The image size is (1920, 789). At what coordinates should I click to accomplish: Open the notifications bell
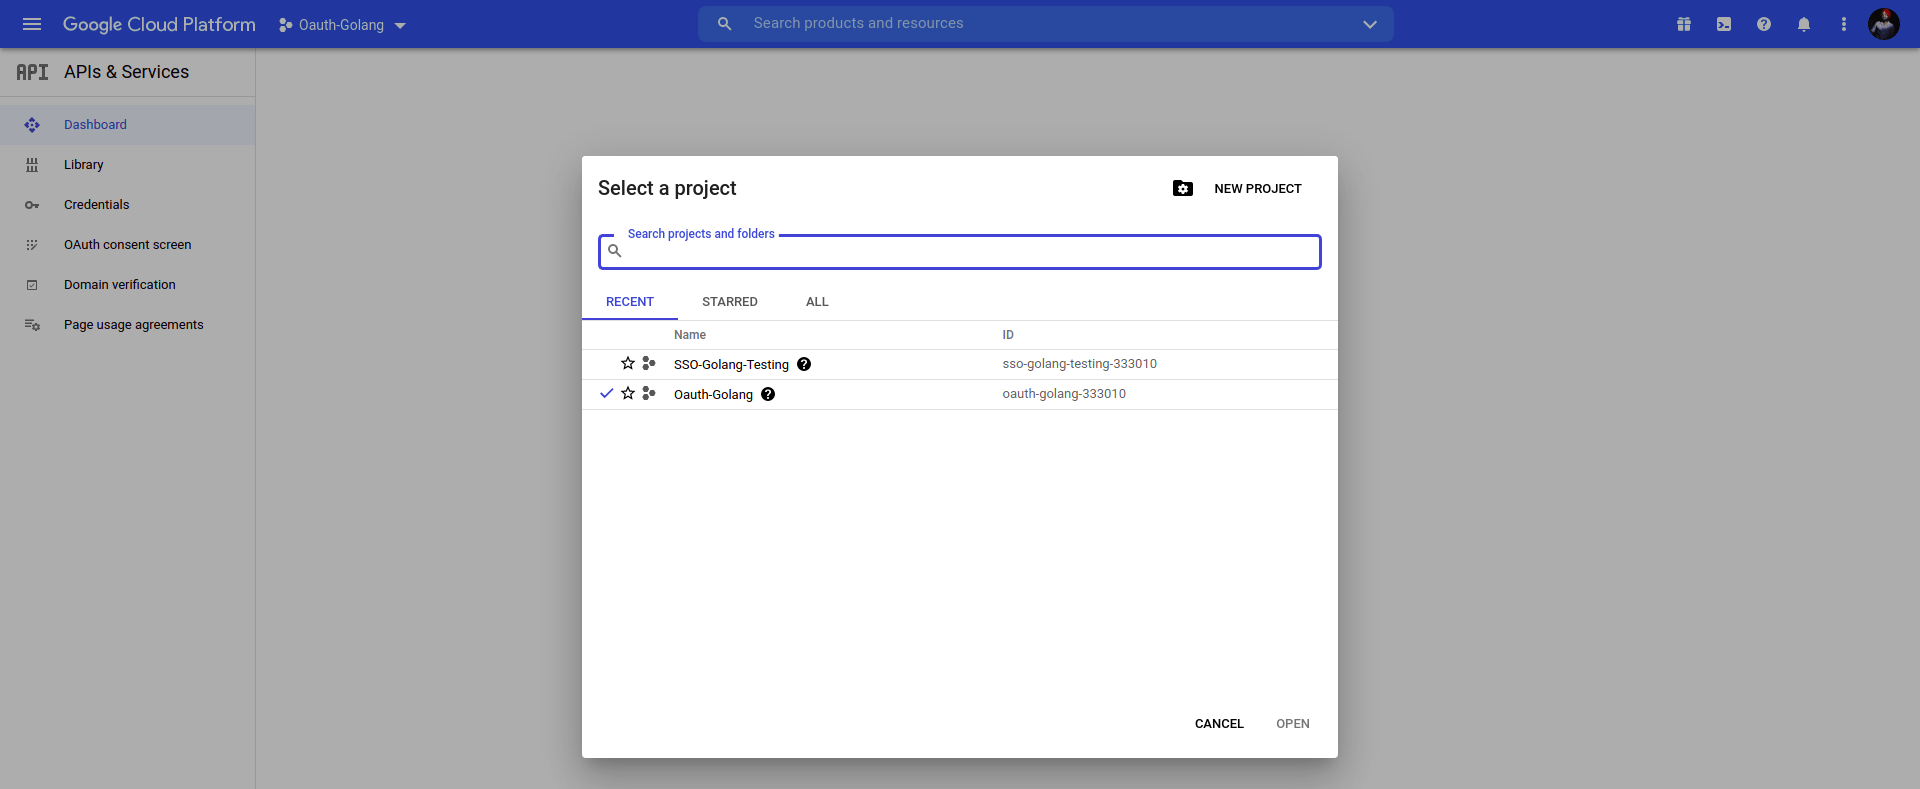(x=1804, y=24)
